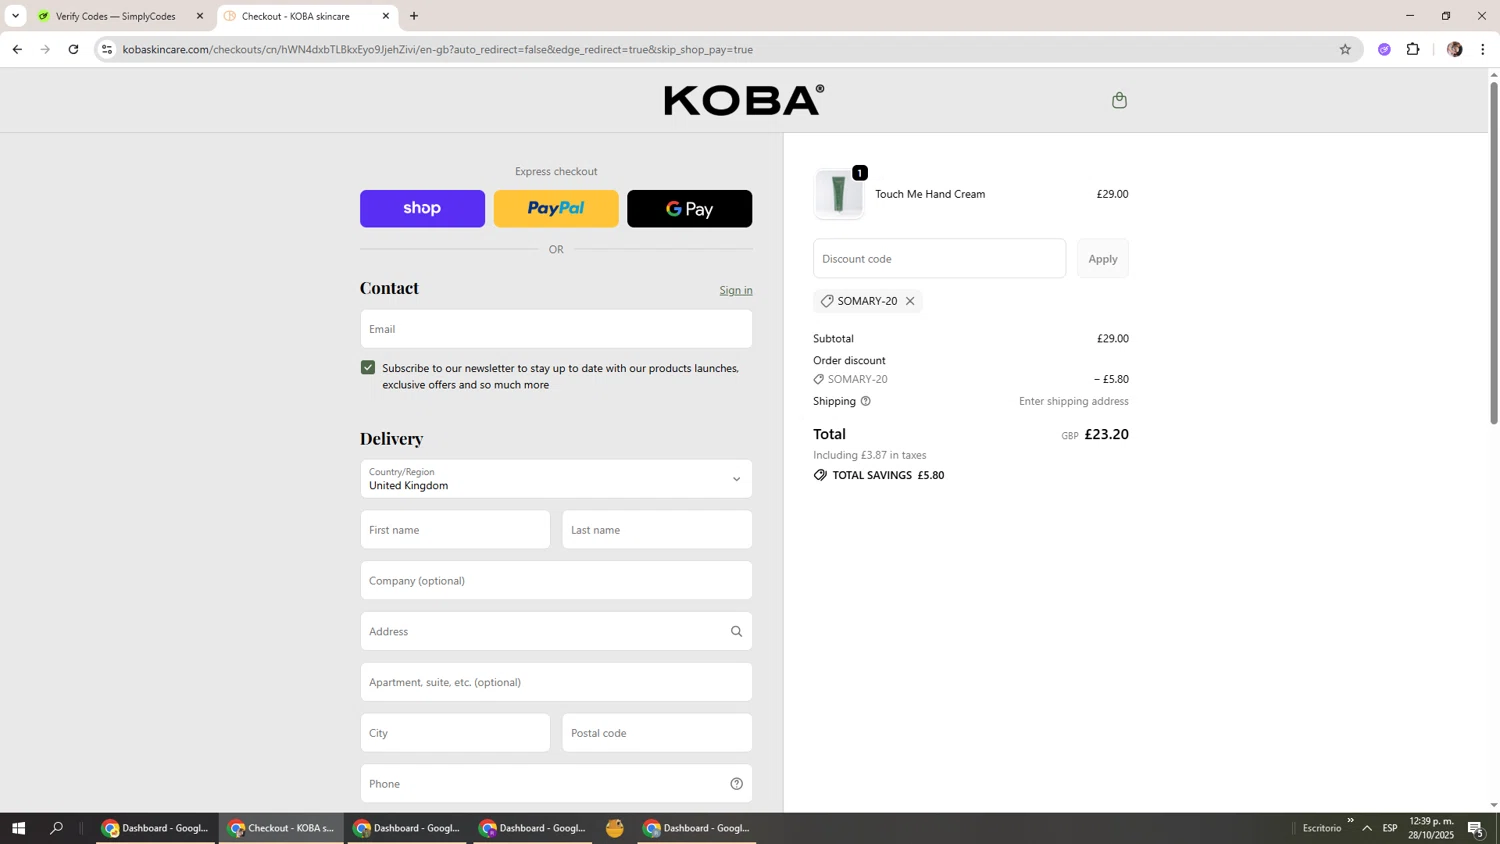This screenshot has height=844, width=1500.
Task: Pay with the Google Pay button
Action: click(690, 209)
